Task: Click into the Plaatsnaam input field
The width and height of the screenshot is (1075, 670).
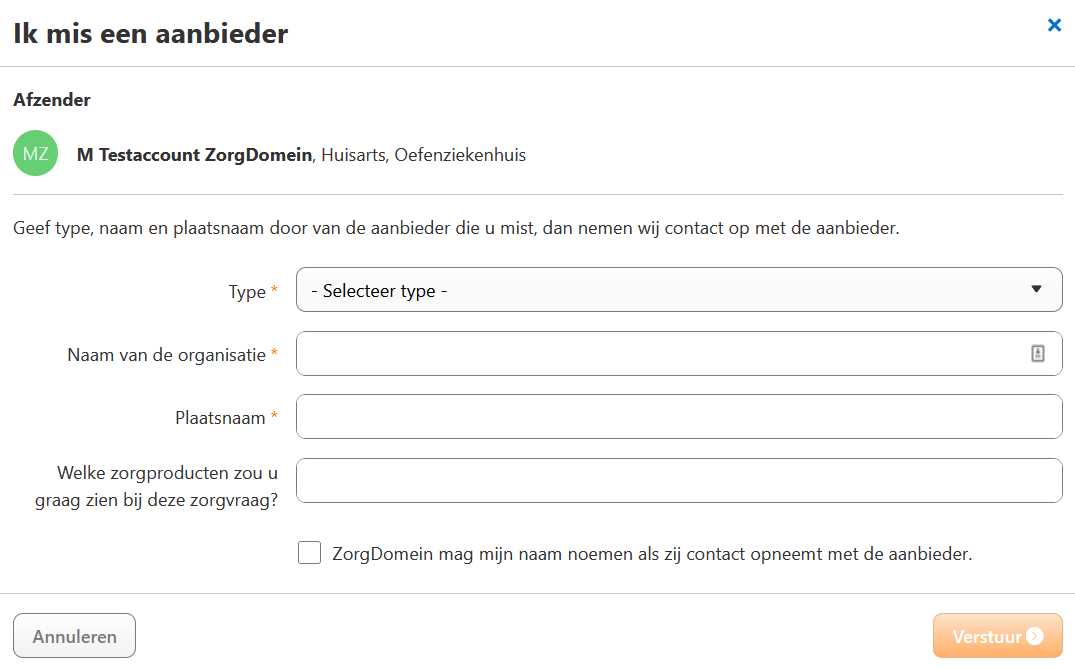Action: (679, 416)
